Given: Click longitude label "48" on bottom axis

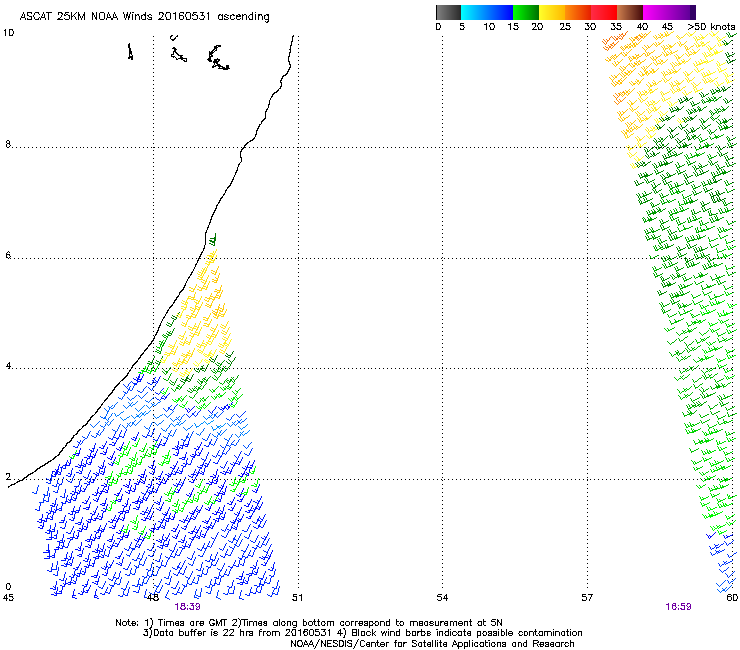Looking at the screenshot, I should (x=152, y=598).
